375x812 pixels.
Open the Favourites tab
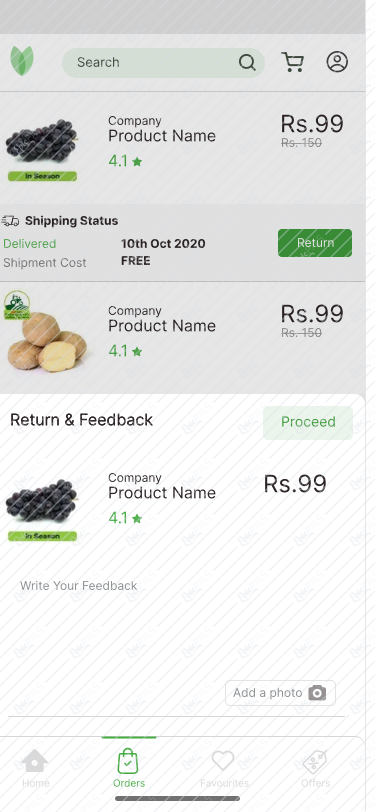pyautogui.click(x=224, y=768)
